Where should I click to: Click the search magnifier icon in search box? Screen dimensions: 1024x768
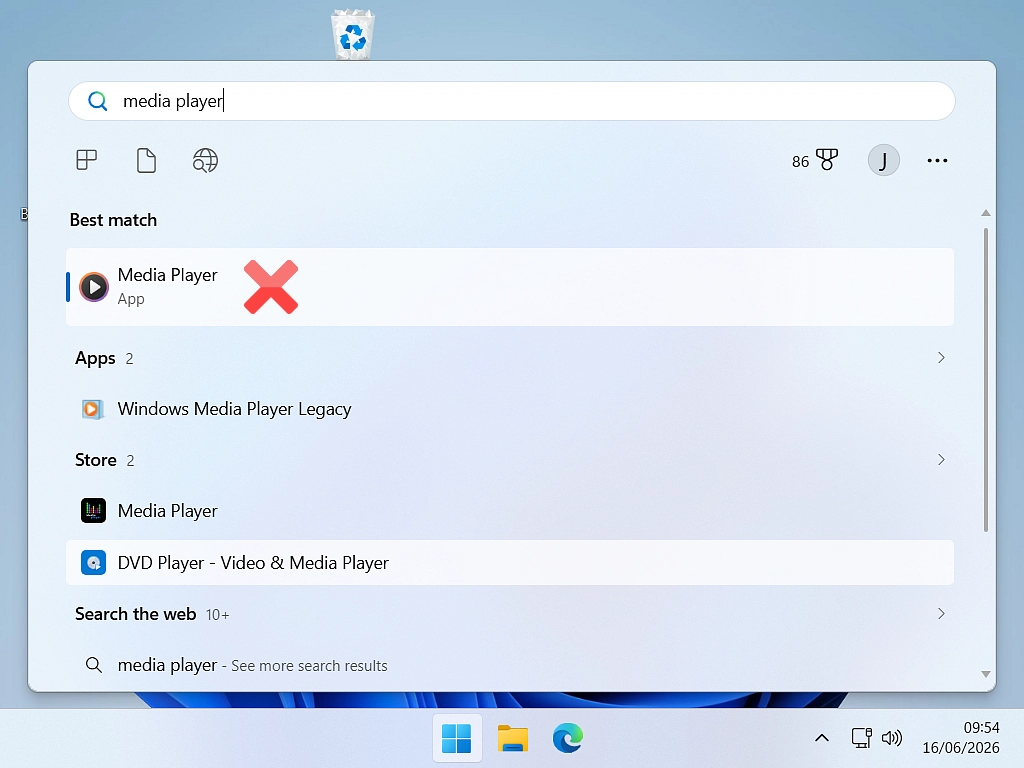pos(97,101)
